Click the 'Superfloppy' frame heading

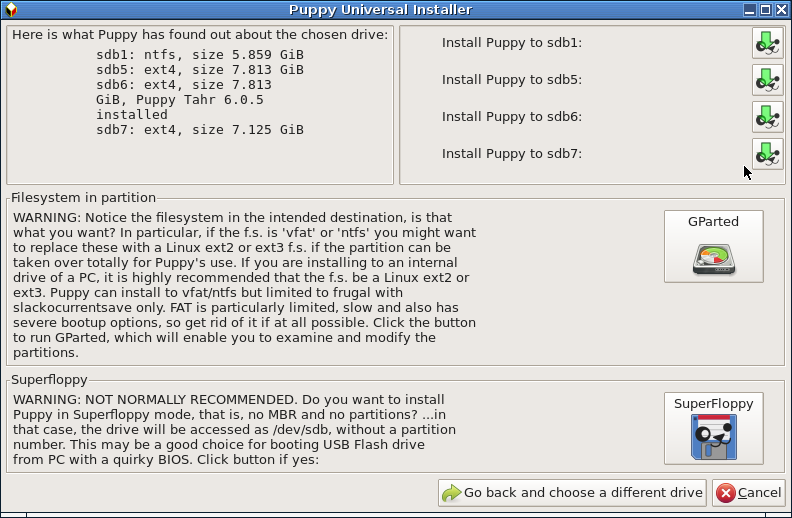tap(50, 380)
